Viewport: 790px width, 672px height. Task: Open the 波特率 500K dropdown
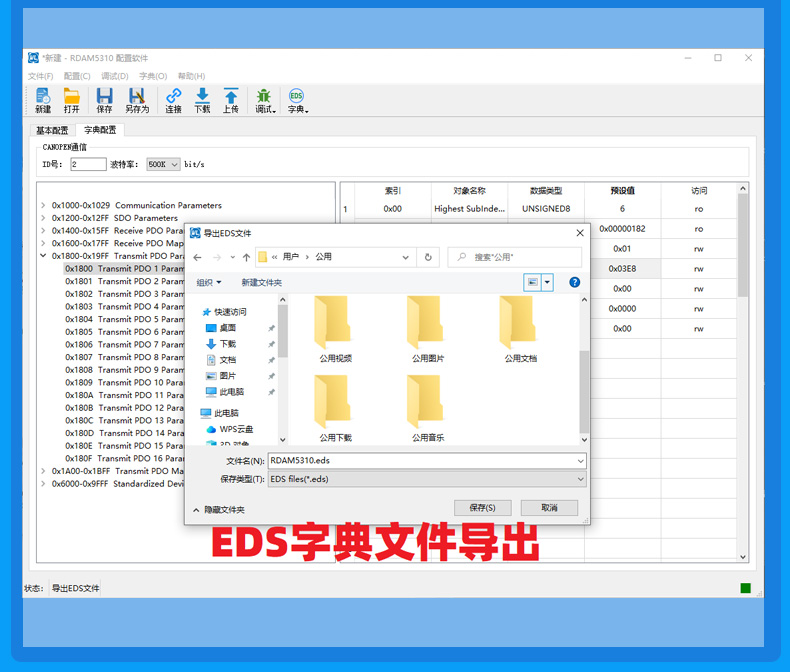pos(163,164)
